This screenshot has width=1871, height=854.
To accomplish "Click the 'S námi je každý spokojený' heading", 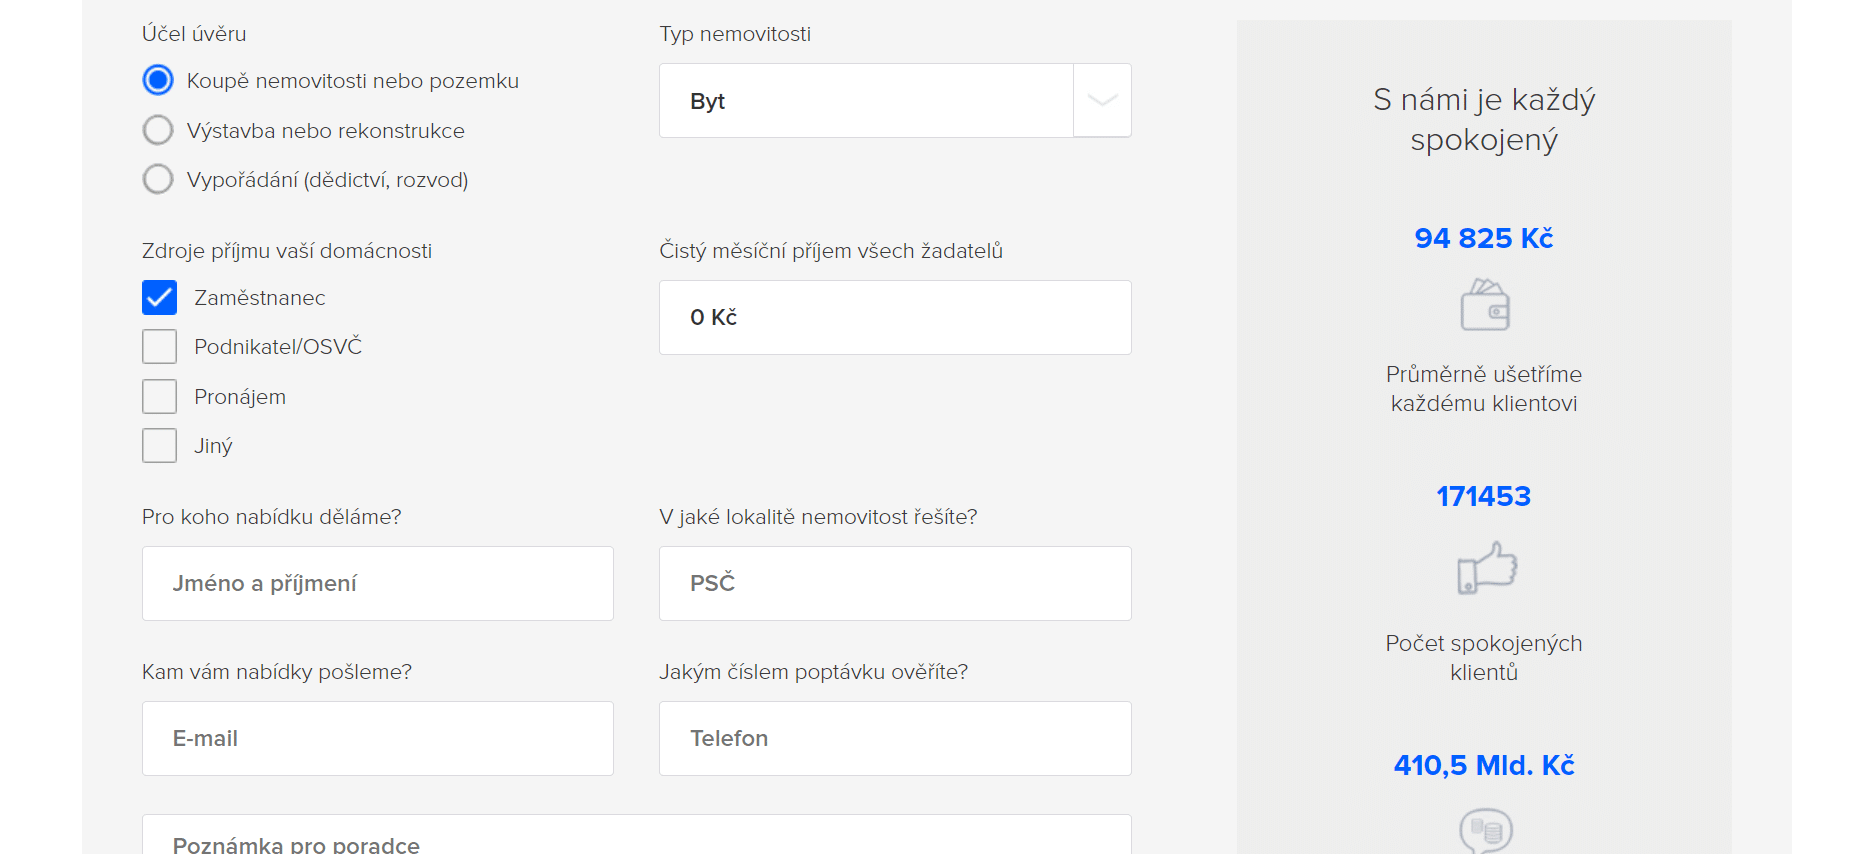I will pyautogui.click(x=1484, y=120).
